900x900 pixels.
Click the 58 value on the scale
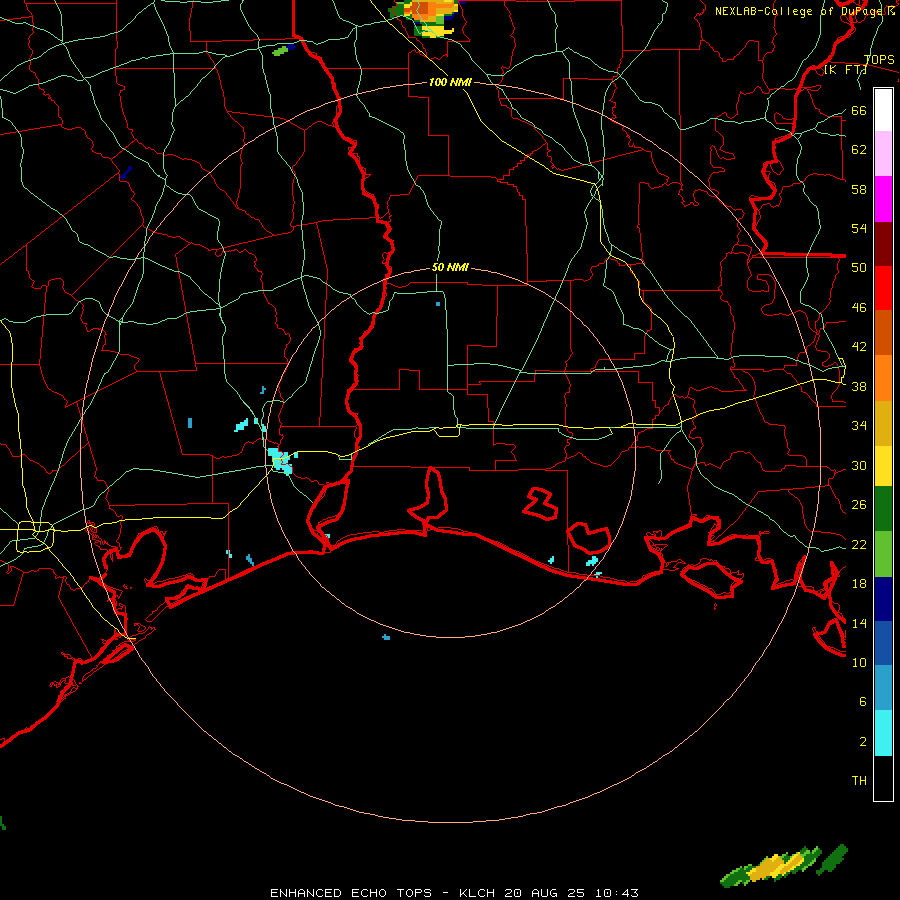pos(859,189)
